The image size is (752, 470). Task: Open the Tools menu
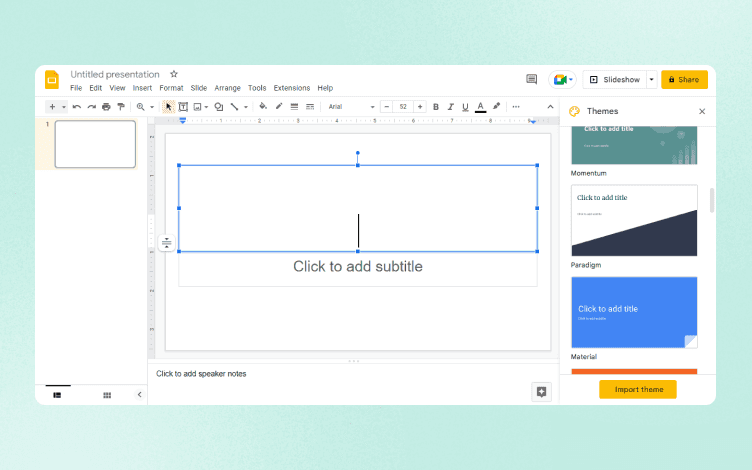click(257, 88)
